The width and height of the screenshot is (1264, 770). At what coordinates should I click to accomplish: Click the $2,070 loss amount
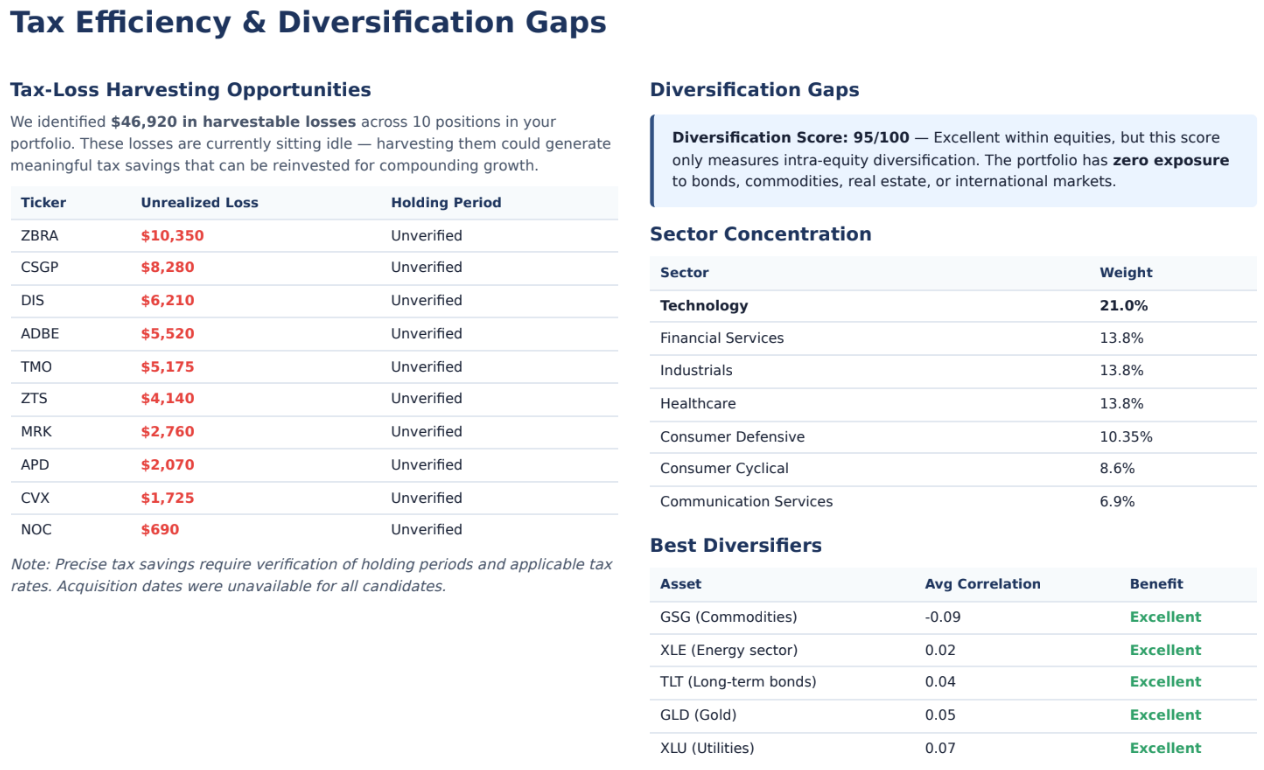pyautogui.click(x=168, y=465)
